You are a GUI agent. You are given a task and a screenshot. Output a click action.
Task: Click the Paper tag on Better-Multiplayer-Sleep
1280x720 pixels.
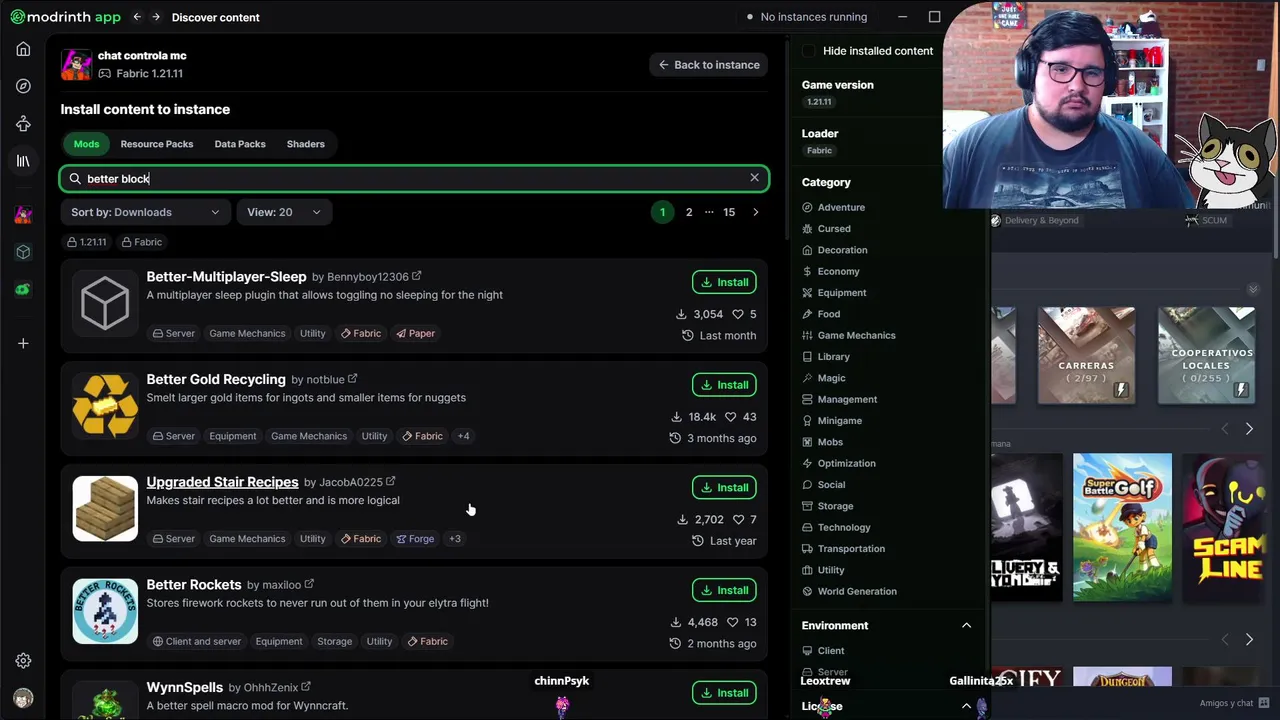point(415,333)
